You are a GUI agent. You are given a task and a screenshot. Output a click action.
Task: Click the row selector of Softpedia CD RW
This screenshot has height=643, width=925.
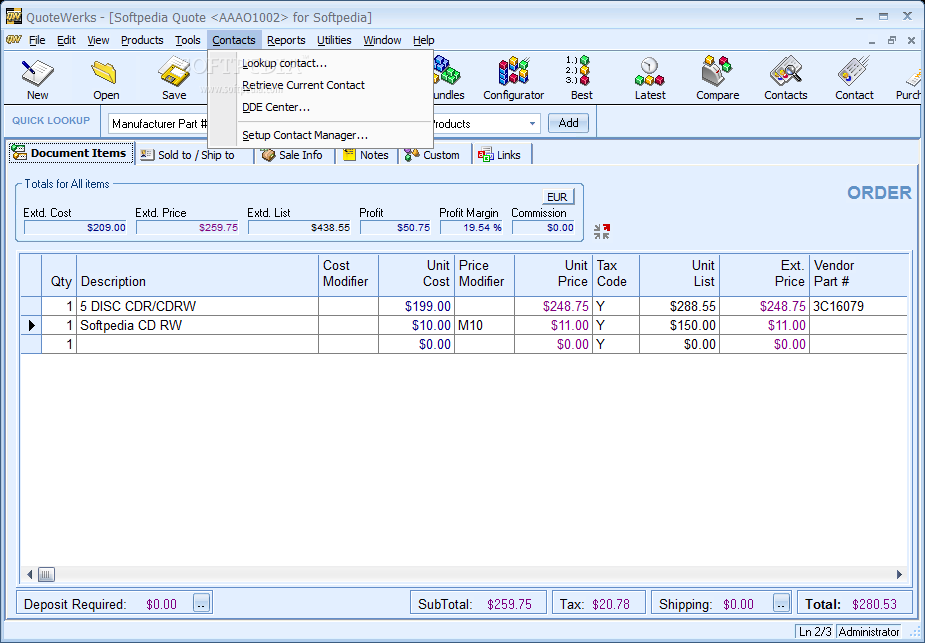click(x=31, y=325)
